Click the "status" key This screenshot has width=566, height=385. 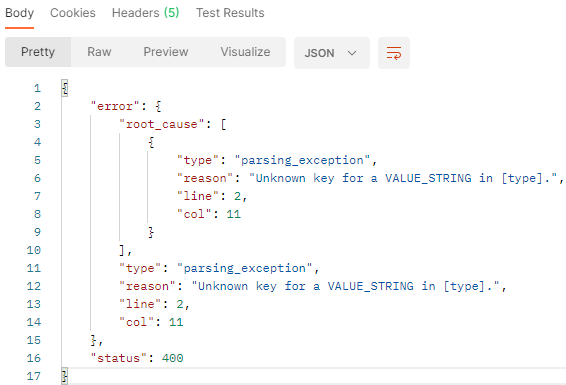click(118, 358)
